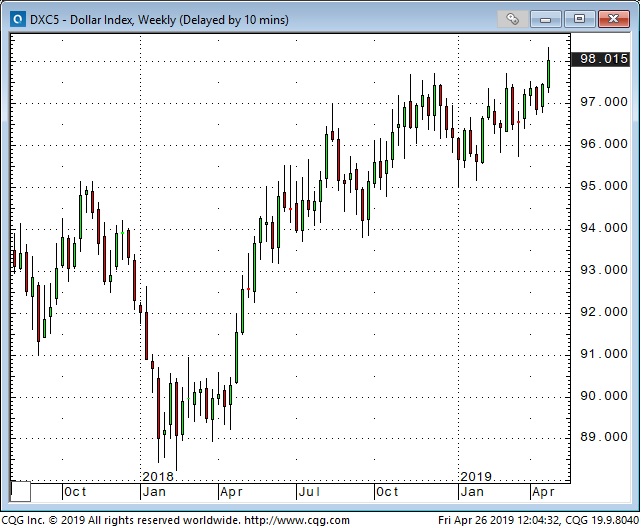Click the CQG Inc. copyright text

pos(120,520)
